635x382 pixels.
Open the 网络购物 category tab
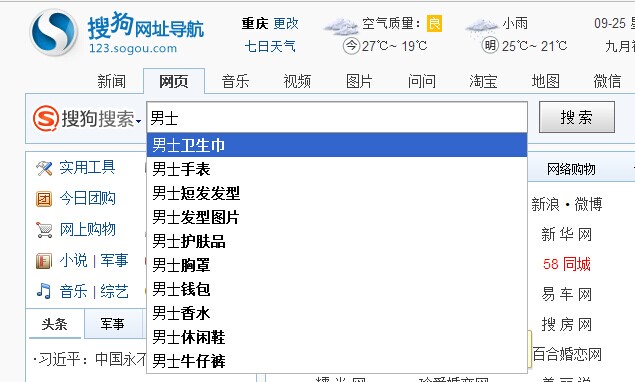click(x=571, y=169)
